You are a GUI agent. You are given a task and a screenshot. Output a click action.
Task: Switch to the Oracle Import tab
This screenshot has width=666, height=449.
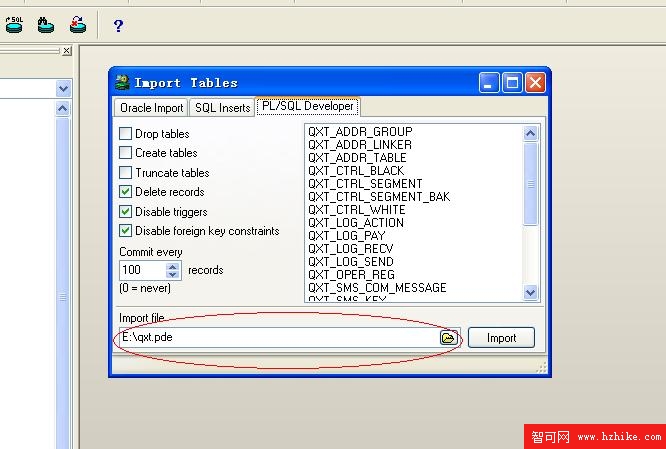pyautogui.click(x=151, y=108)
